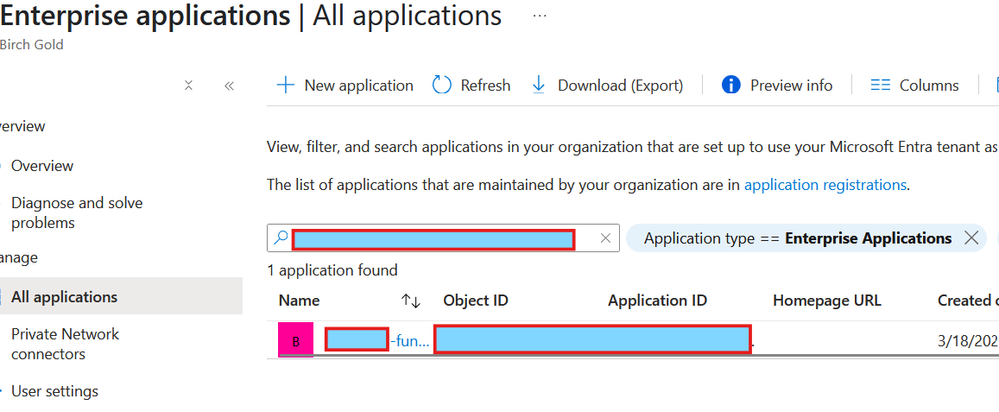Click the 3/18 creation date cell

(x=968, y=341)
